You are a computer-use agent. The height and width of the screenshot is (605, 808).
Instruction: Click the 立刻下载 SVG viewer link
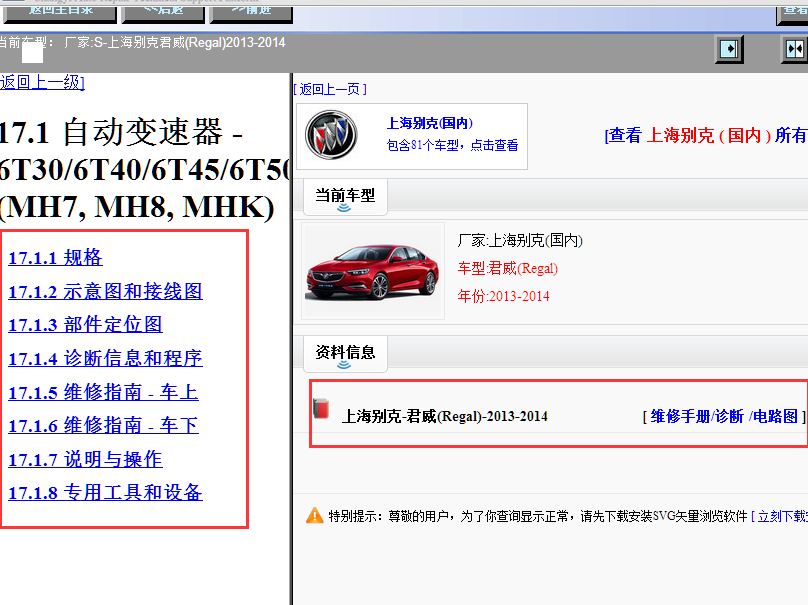coord(779,516)
